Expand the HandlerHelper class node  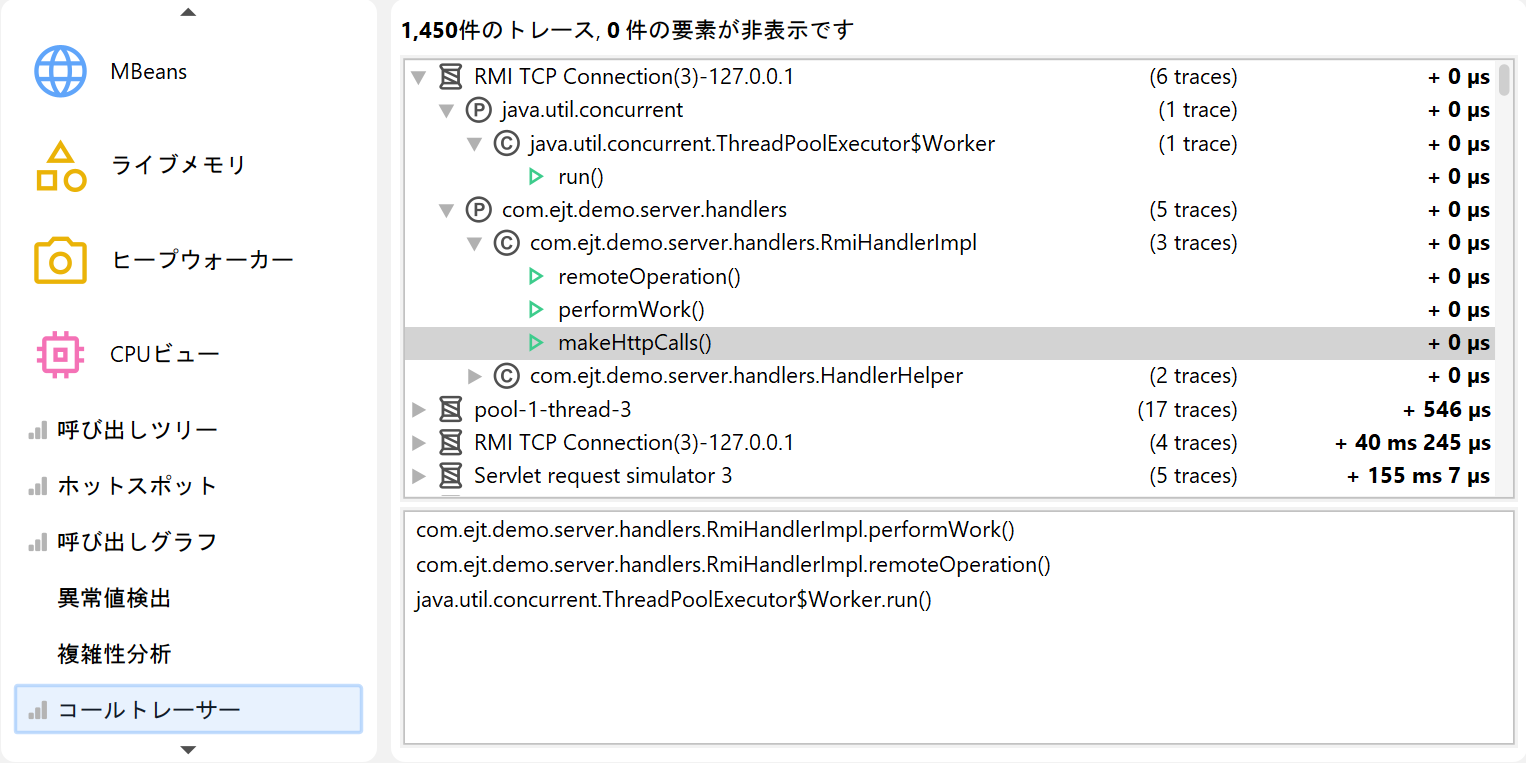(475, 377)
